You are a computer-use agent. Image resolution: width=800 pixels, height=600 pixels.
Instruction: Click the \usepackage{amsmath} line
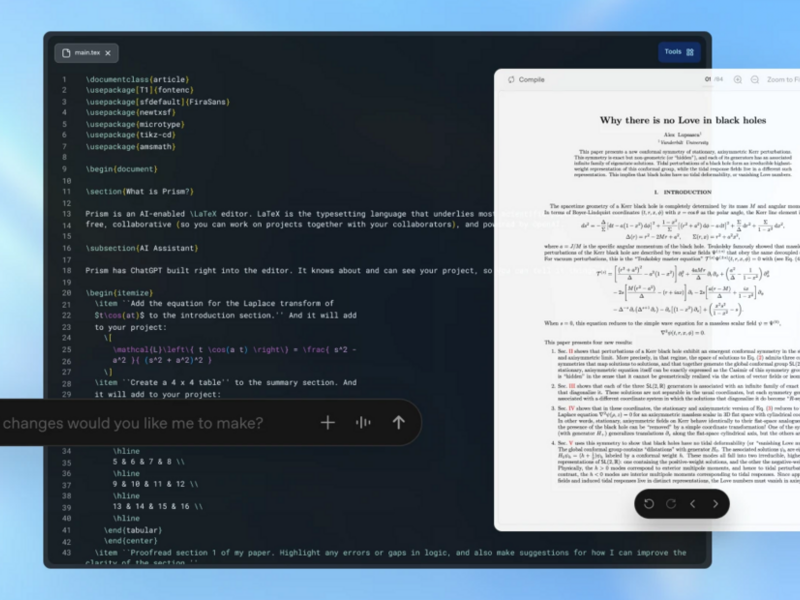click(x=131, y=147)
